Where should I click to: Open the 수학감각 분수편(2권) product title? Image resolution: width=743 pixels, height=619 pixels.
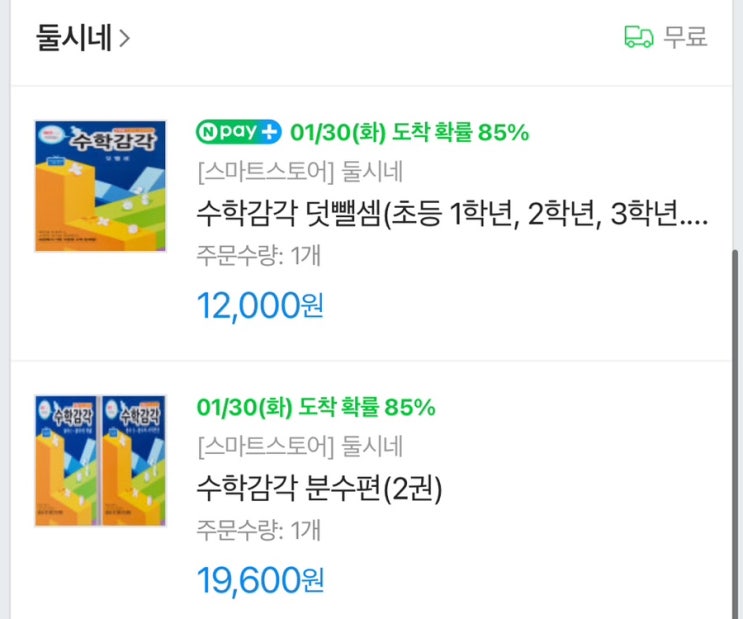pyautogui.click(x=320, y=490)
